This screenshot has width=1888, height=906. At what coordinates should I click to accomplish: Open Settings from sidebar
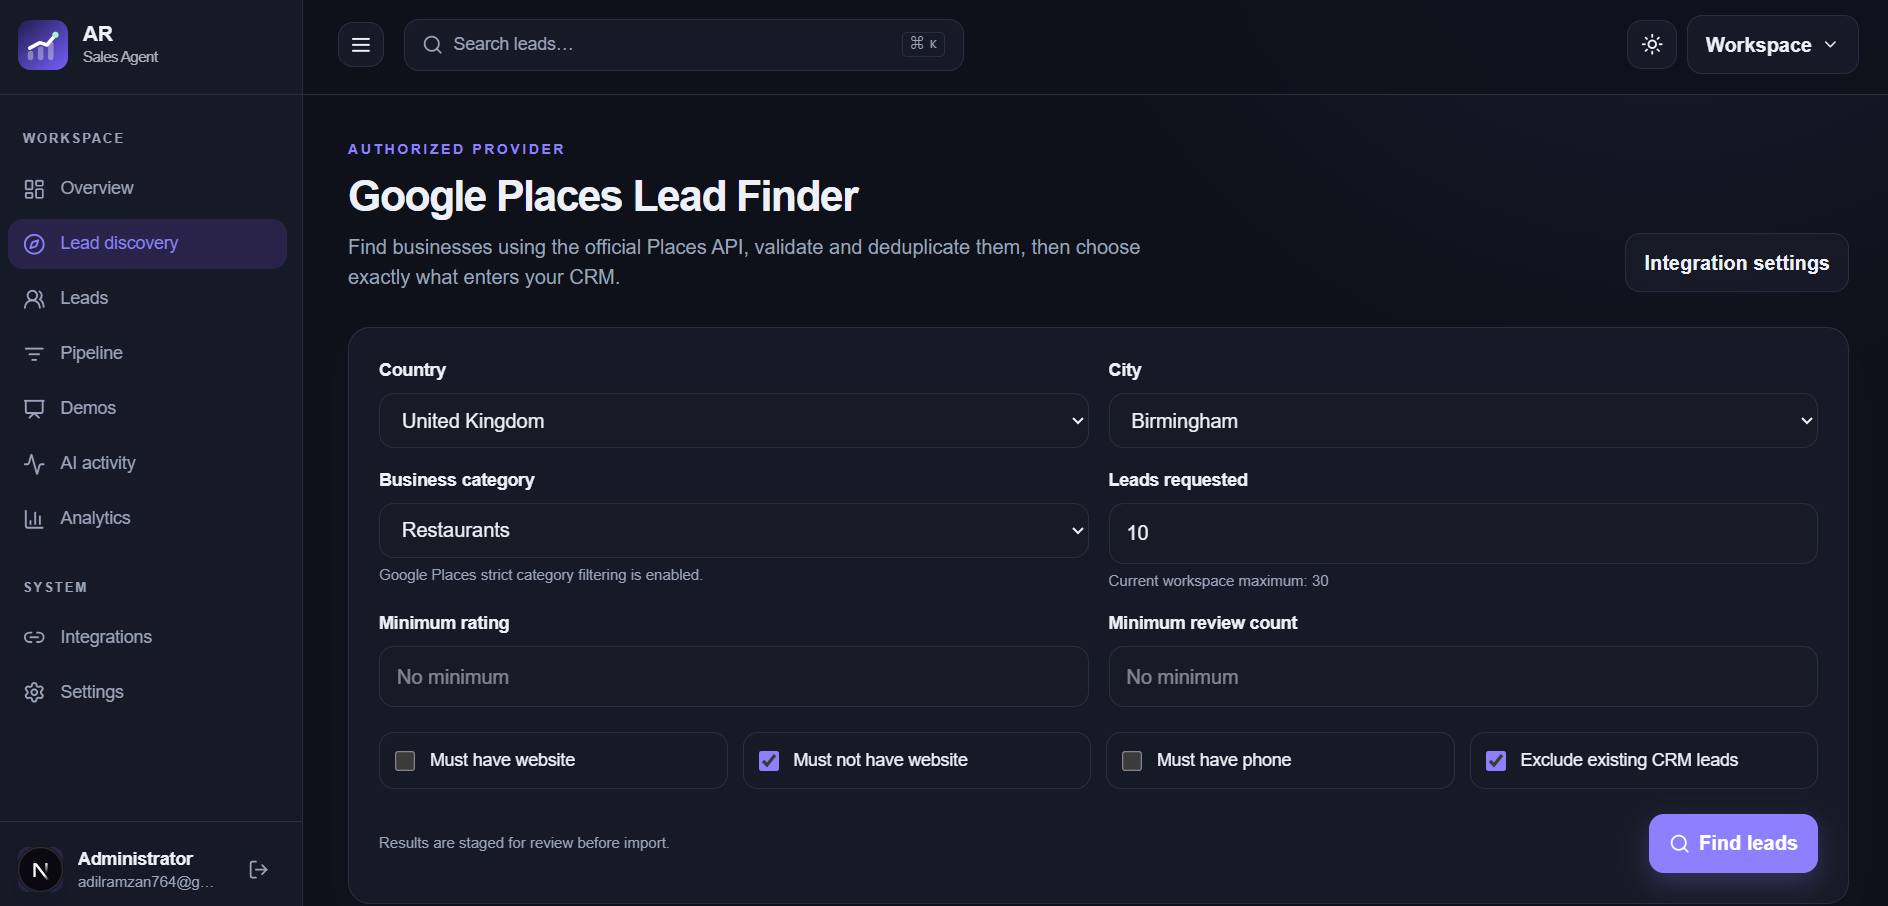147,692
